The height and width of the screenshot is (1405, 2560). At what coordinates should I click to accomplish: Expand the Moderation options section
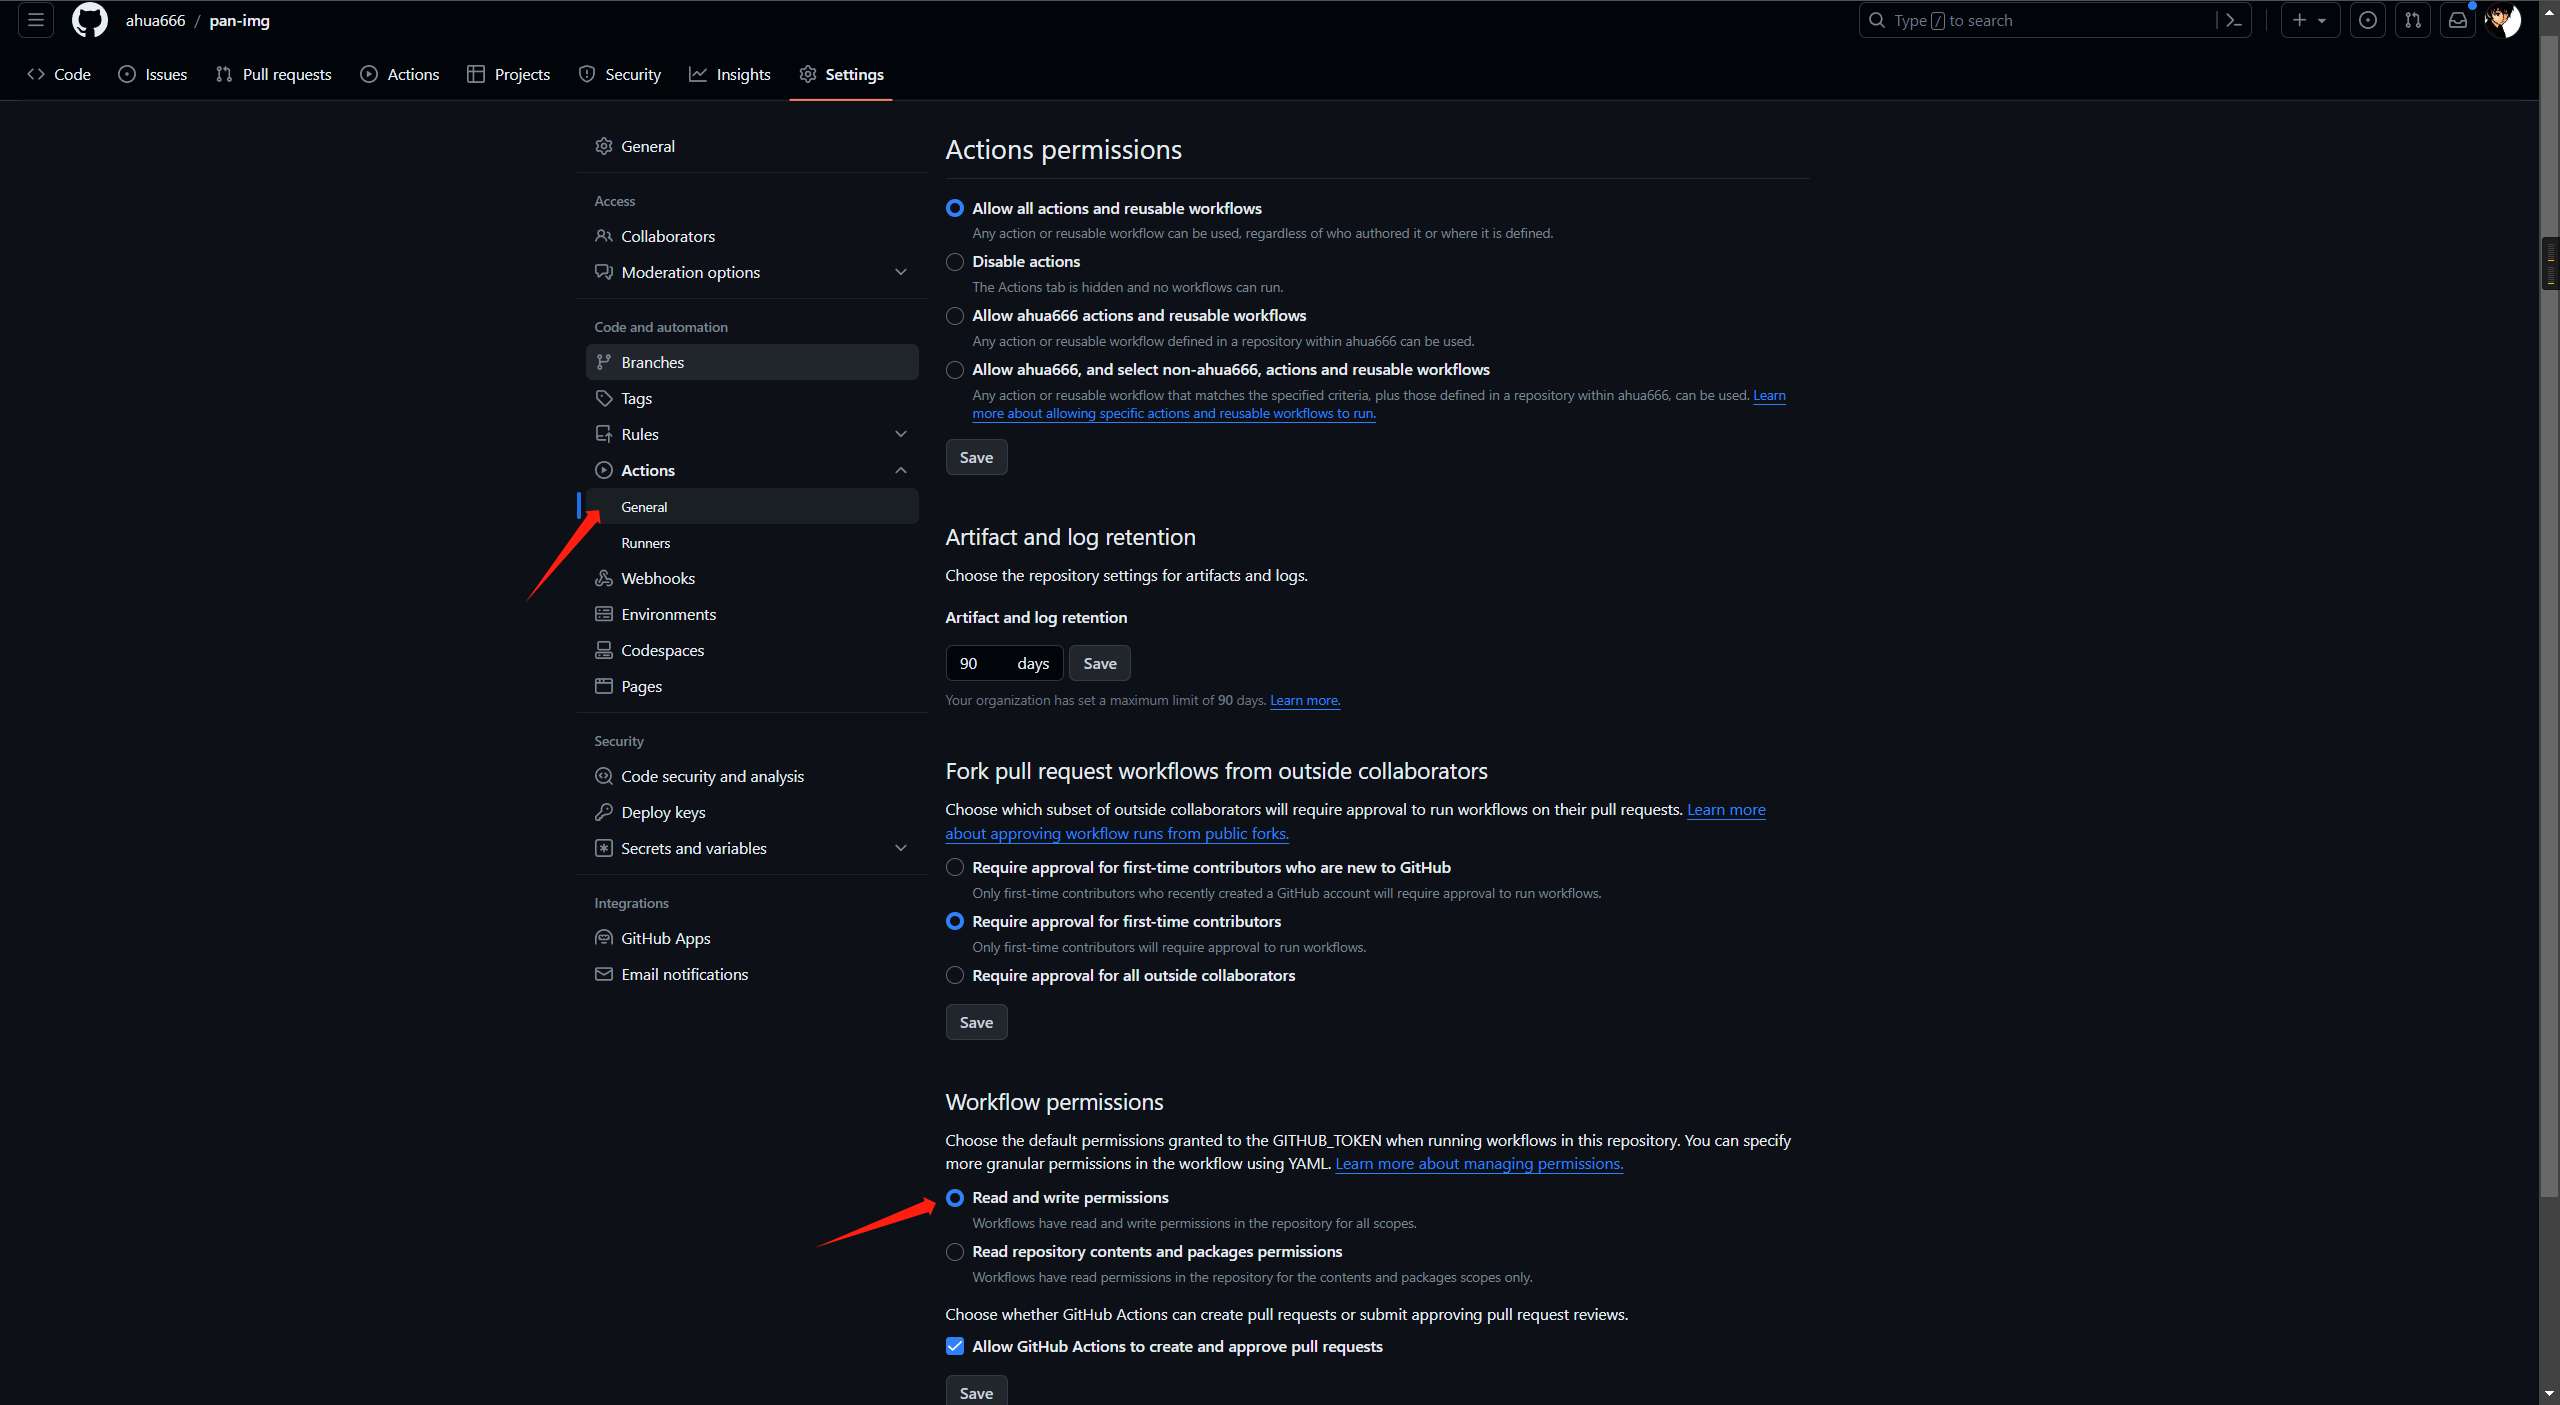tap(900, 272)
